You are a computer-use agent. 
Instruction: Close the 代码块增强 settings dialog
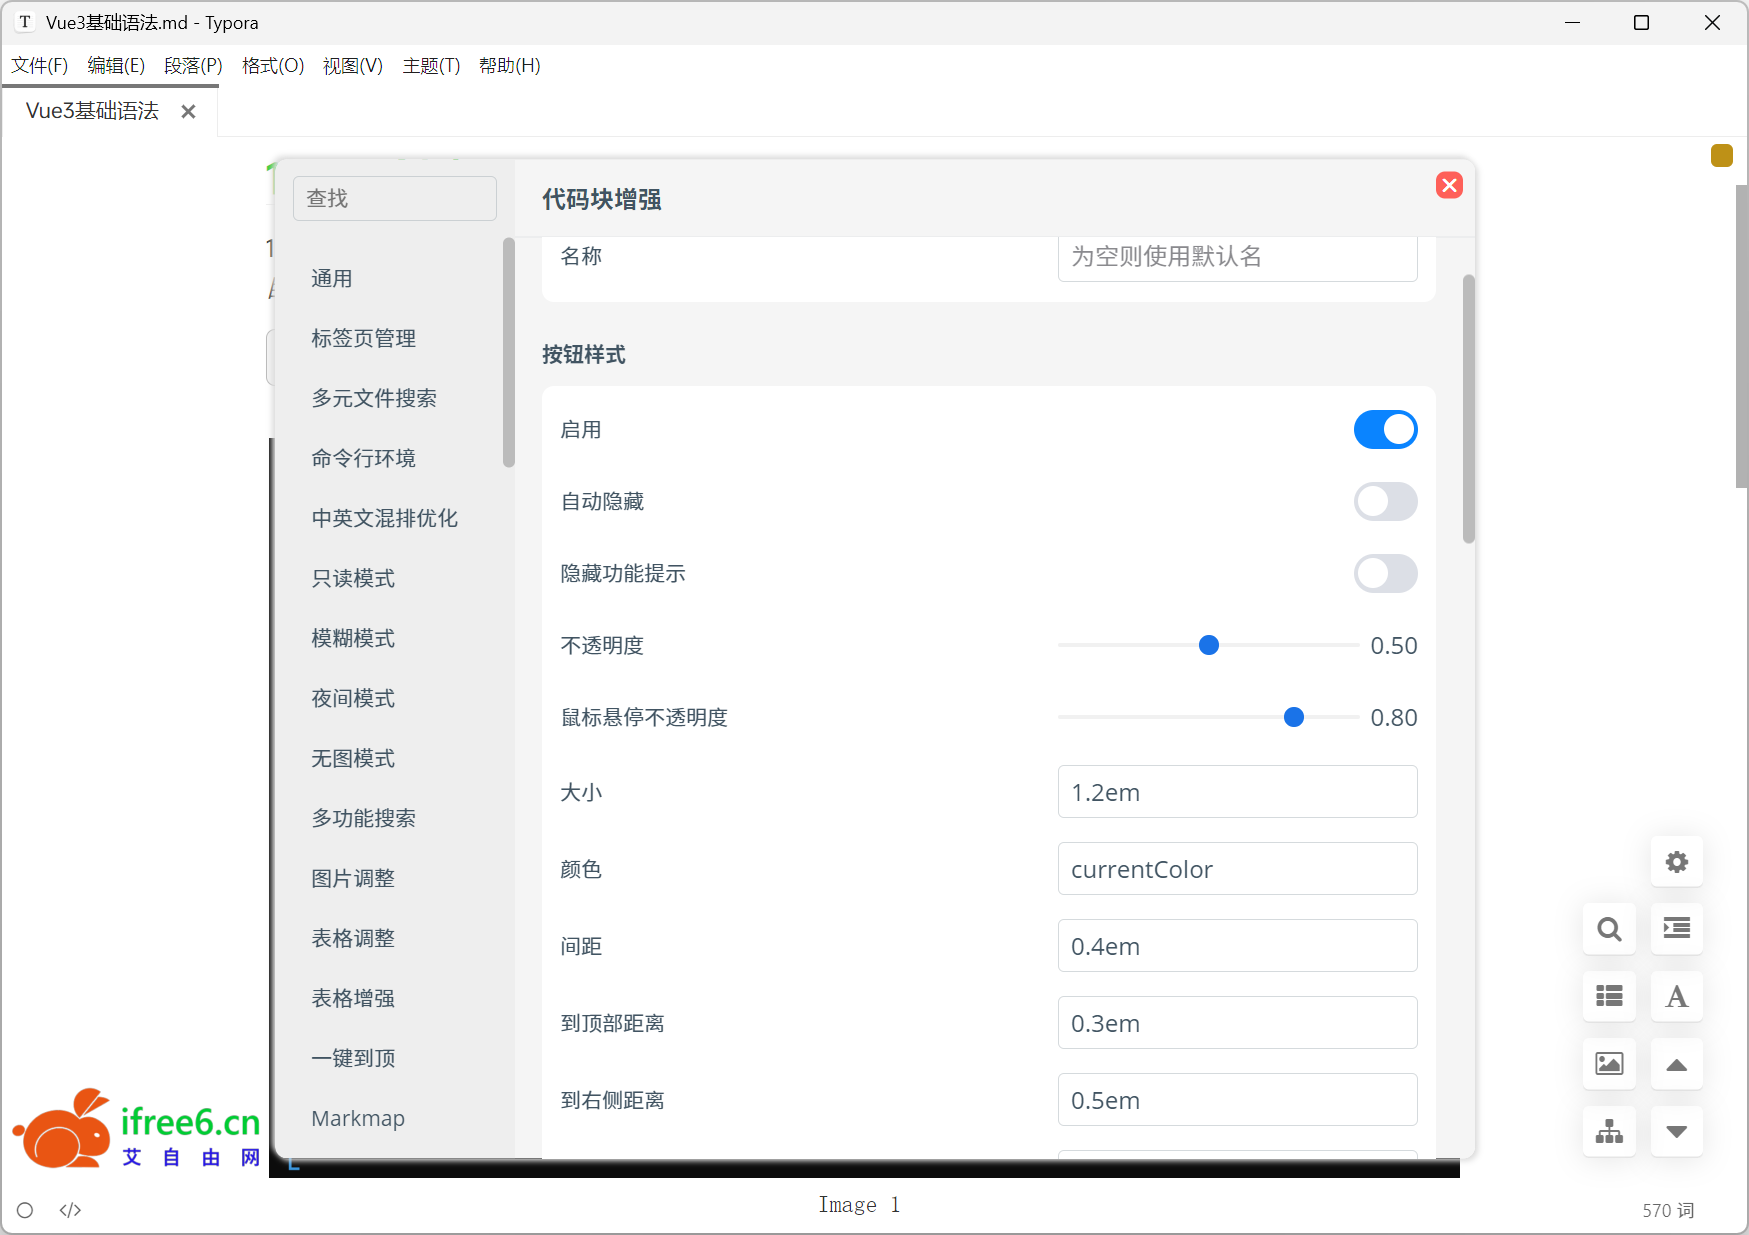click(x=1449, y=185)
